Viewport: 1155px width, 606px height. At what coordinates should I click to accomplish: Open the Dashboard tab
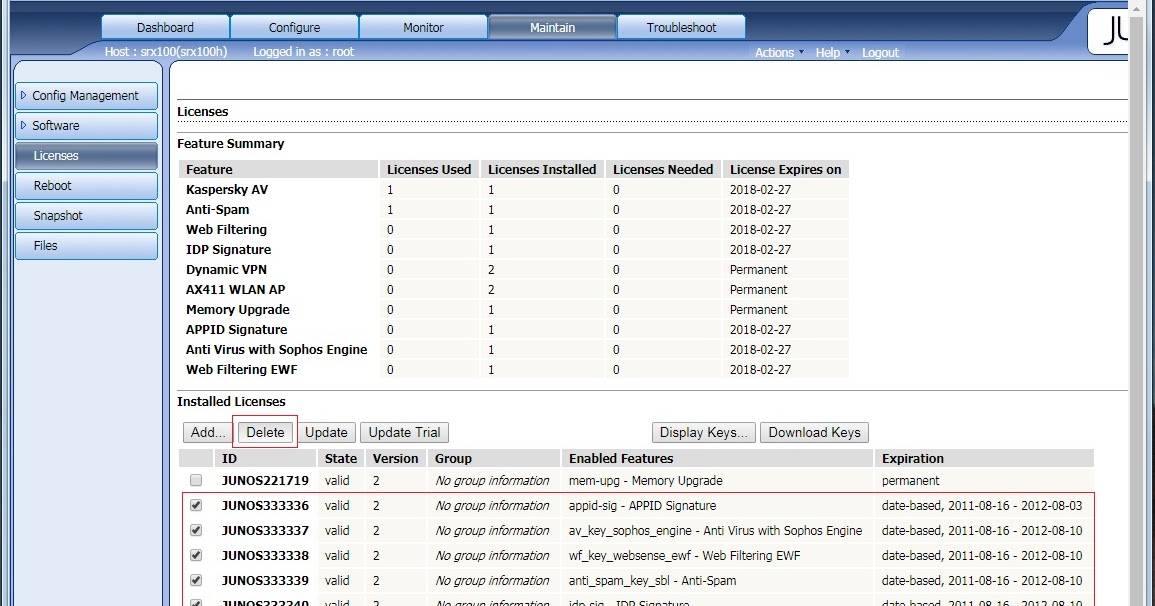click(165, 27)
